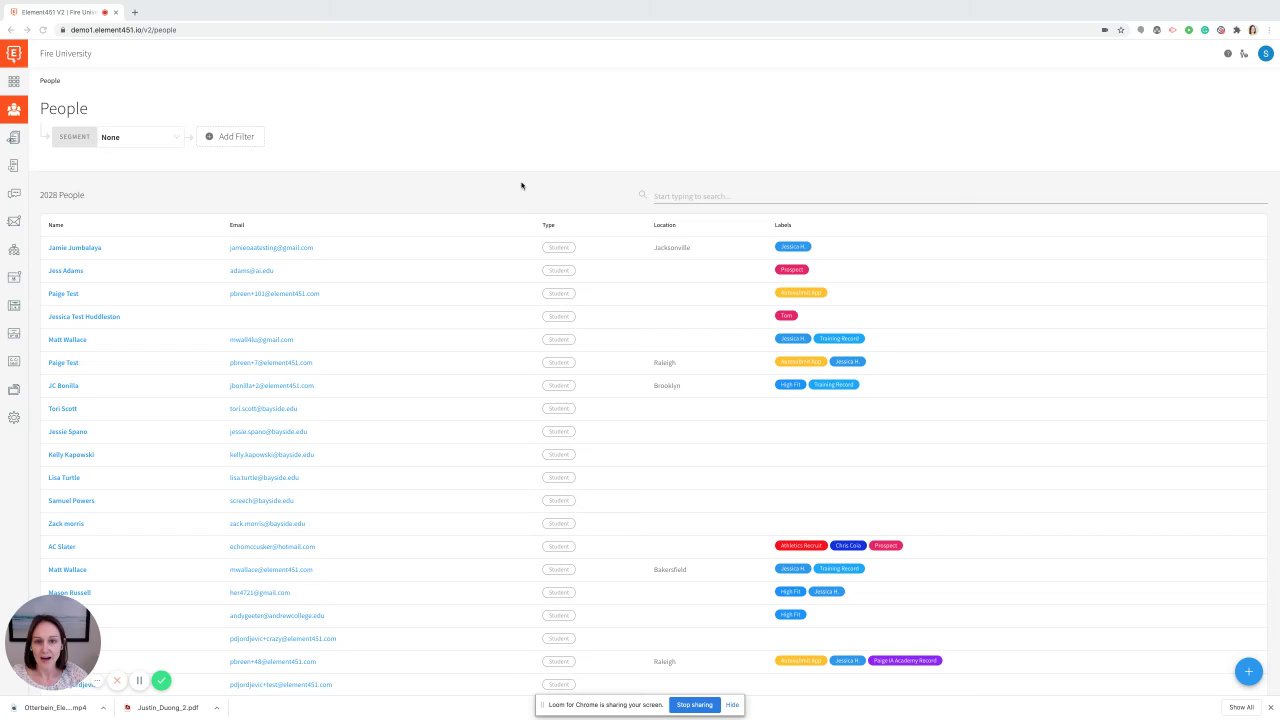
Task: Open Jamie Jumbalaya's profile
Action: [75, 248]
